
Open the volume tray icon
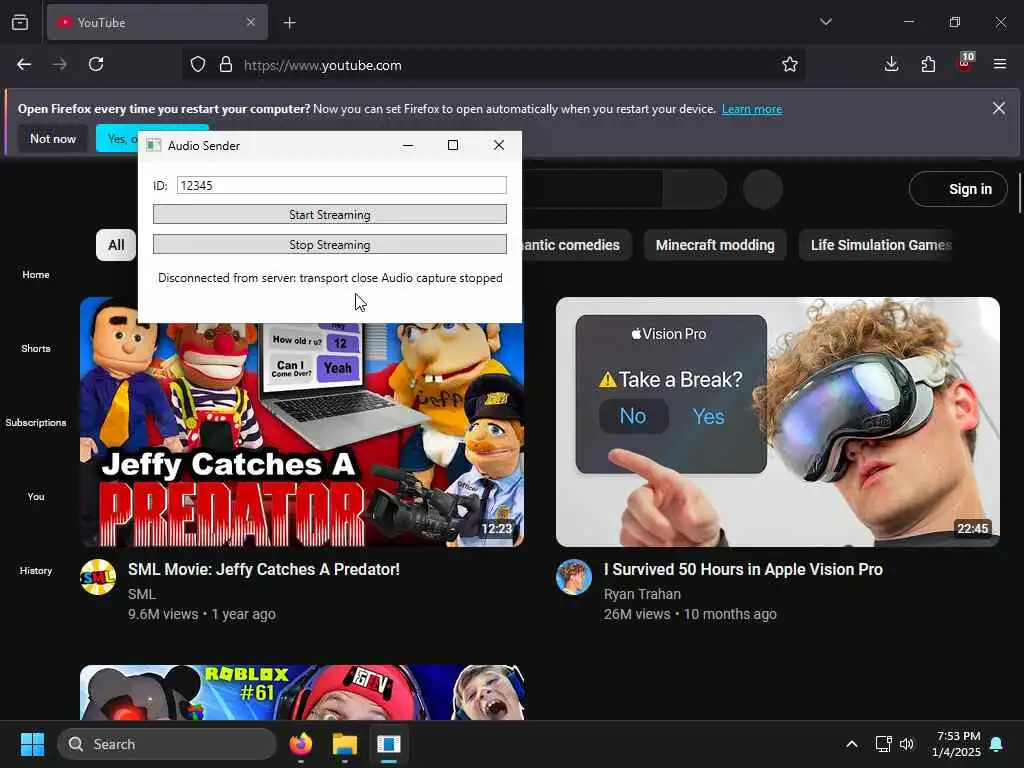click(x=906, y=744)
